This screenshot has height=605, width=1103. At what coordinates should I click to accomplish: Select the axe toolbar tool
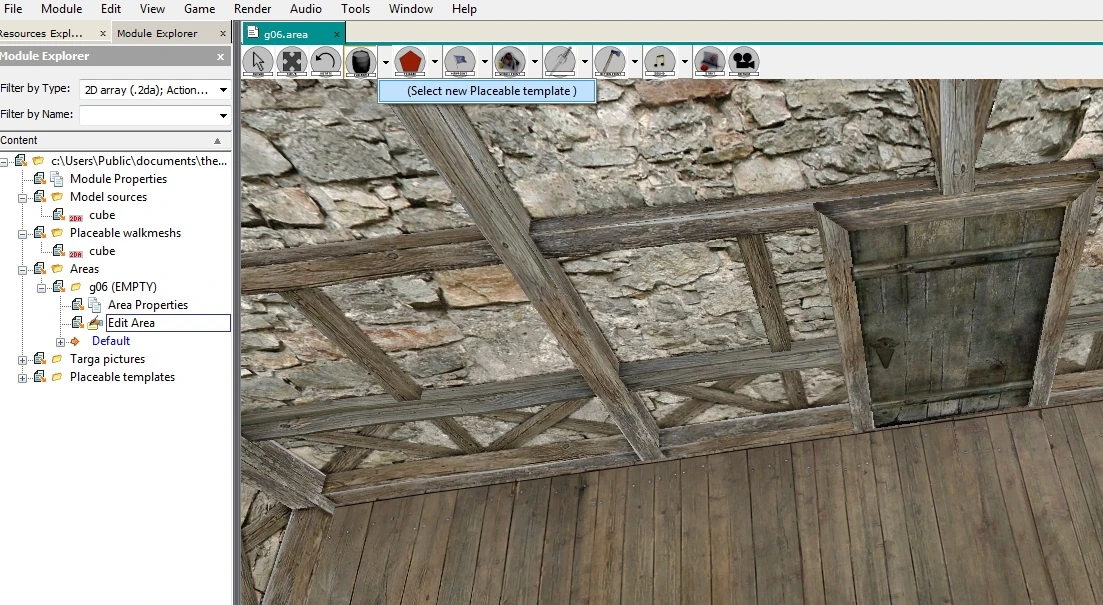pos(609,61)
